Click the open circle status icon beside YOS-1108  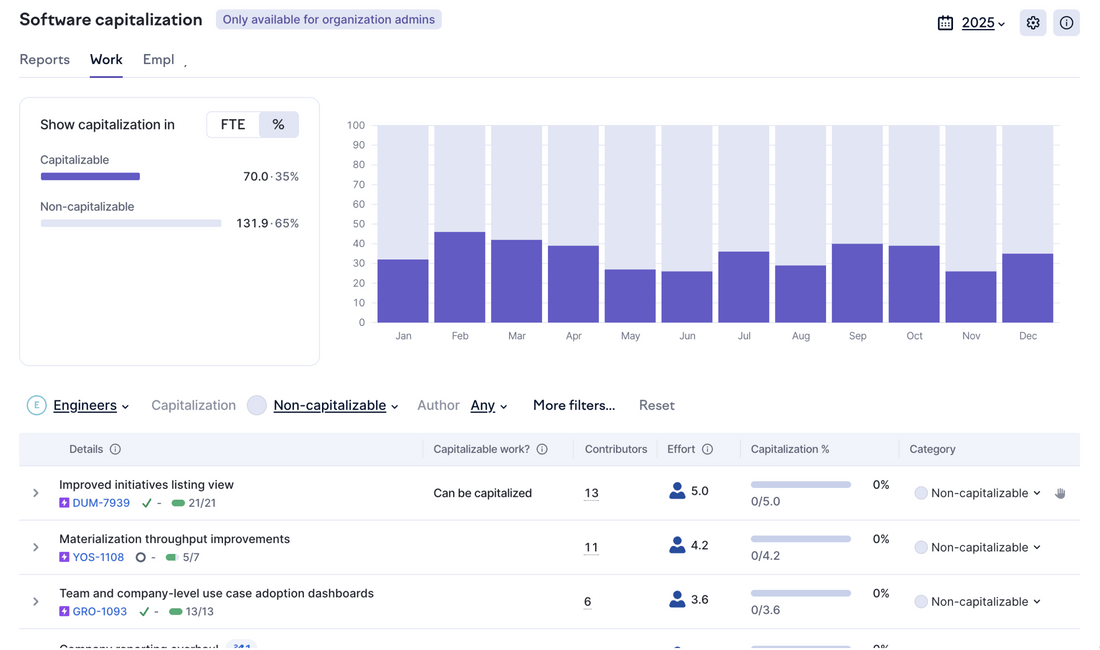click(141, 557)
